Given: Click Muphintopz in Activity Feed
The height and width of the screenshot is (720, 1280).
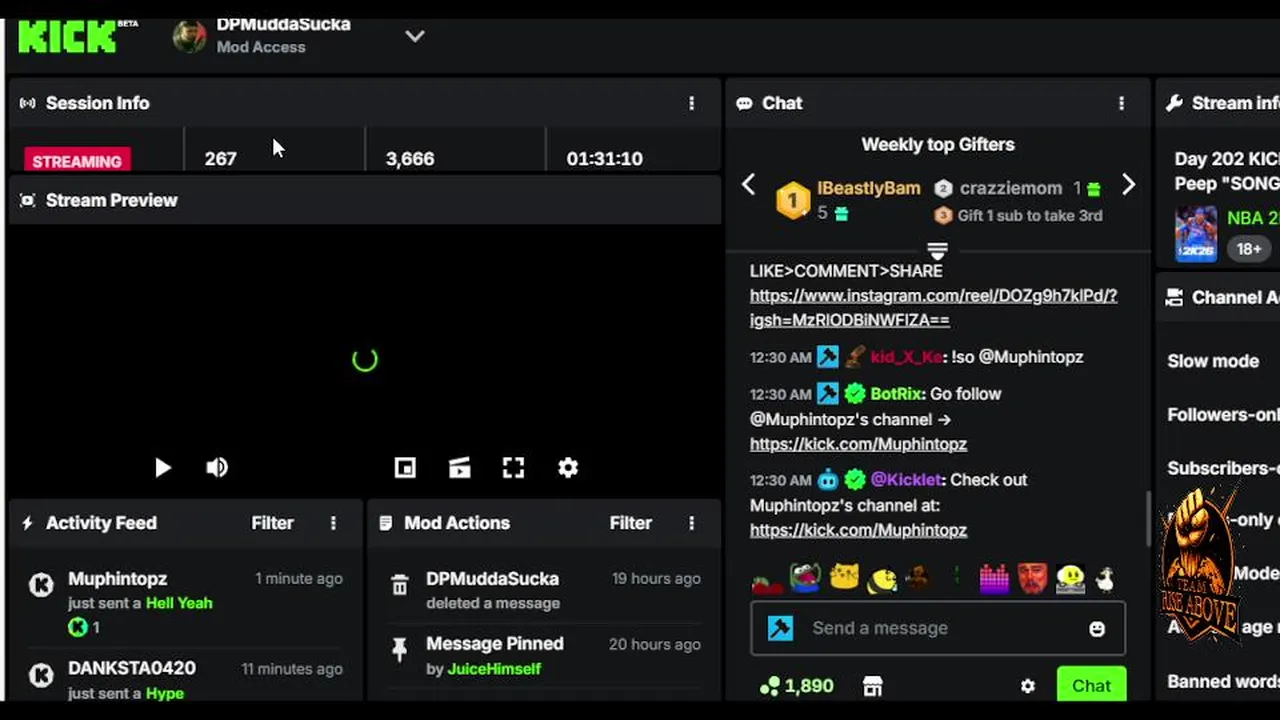Looking at the screenshot, I should pos(117,579).
